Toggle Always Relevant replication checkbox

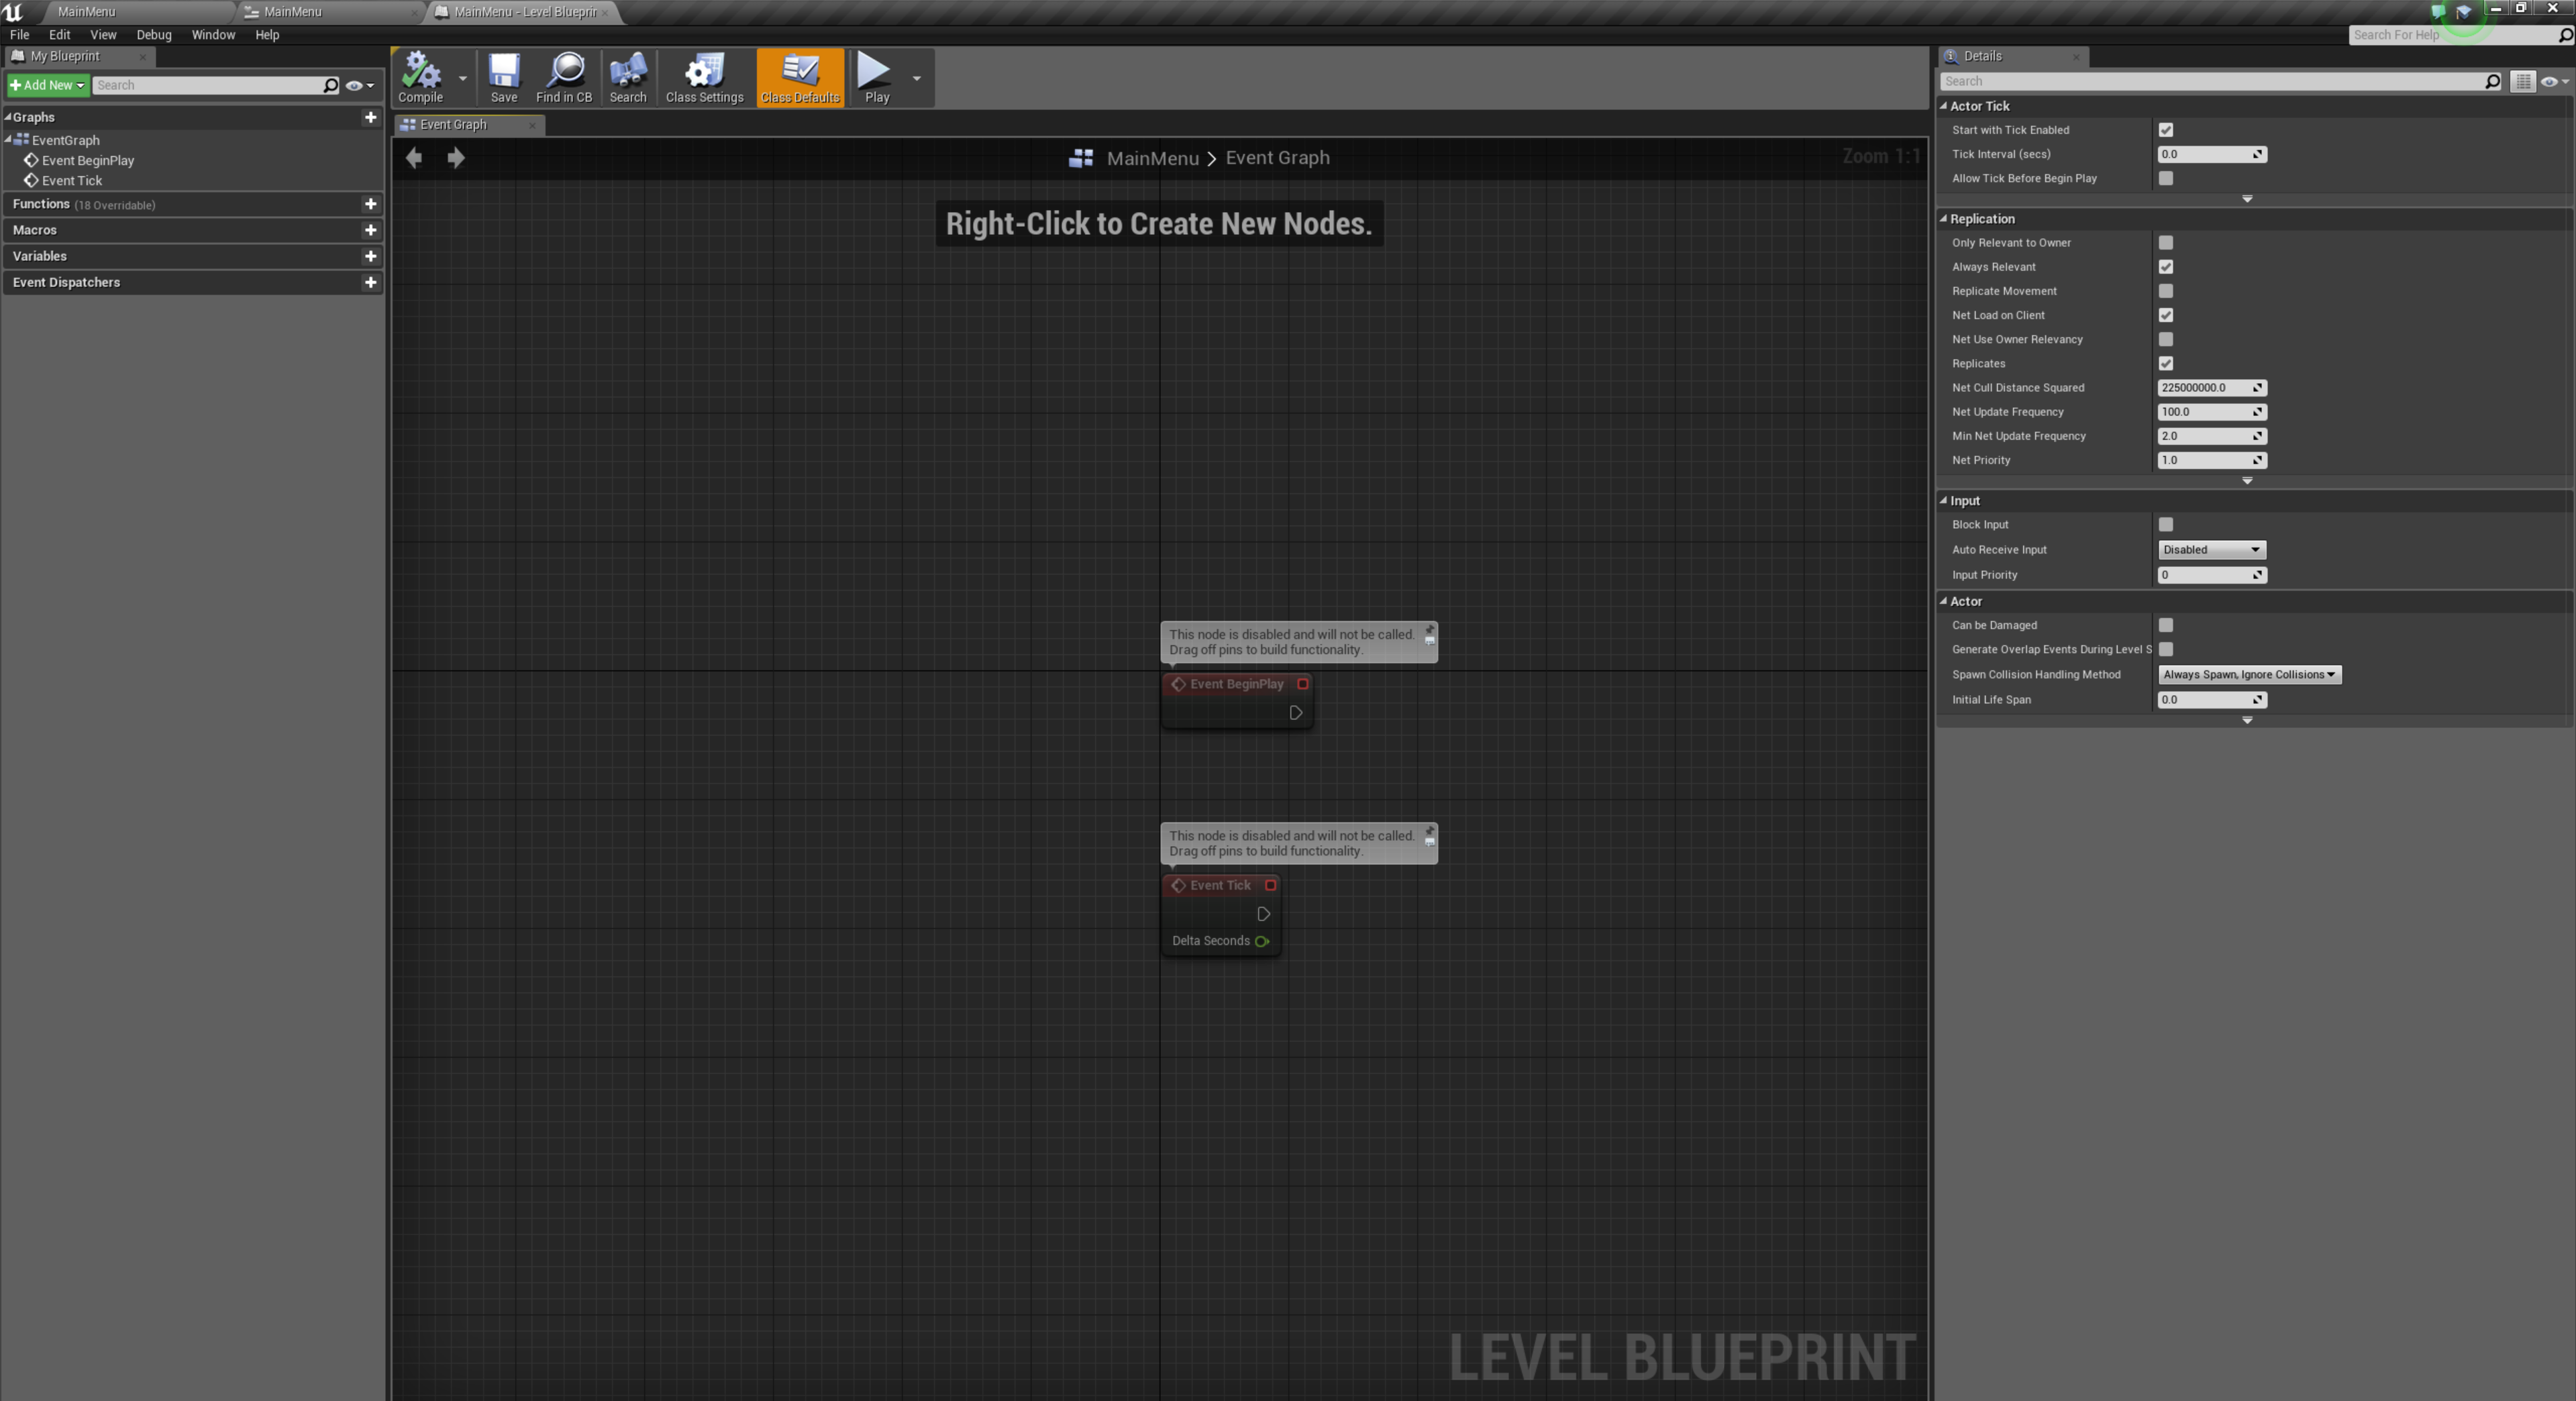click(2165, 266)
